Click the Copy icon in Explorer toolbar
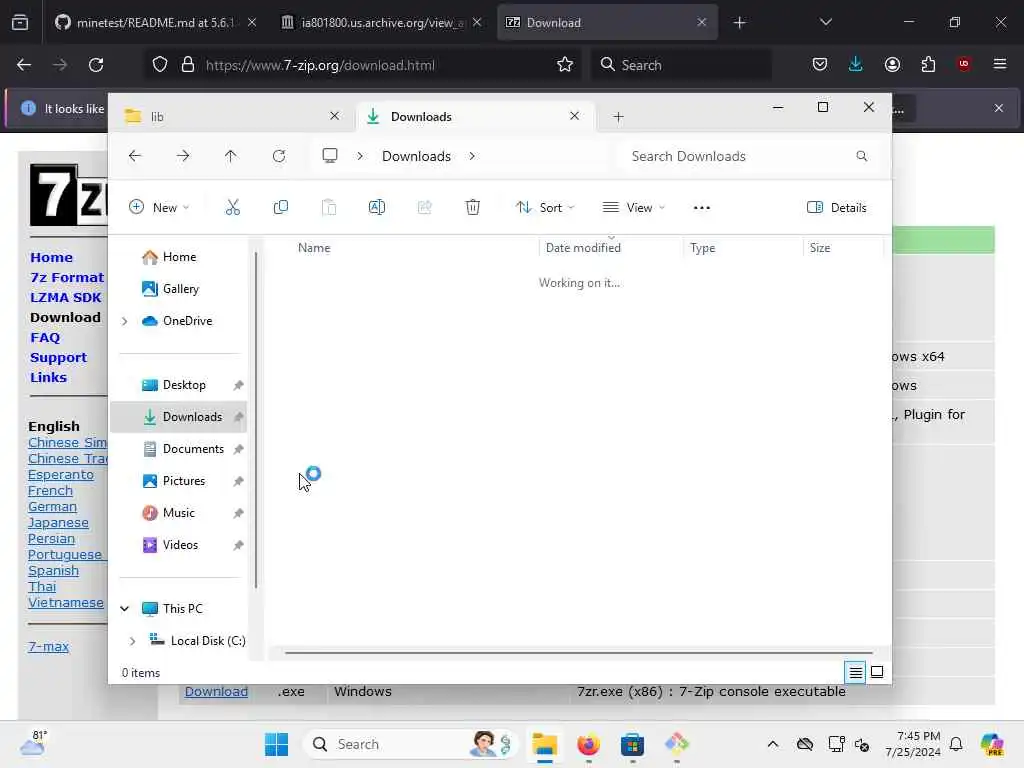Screen dimensions: 1024x768 281,208
